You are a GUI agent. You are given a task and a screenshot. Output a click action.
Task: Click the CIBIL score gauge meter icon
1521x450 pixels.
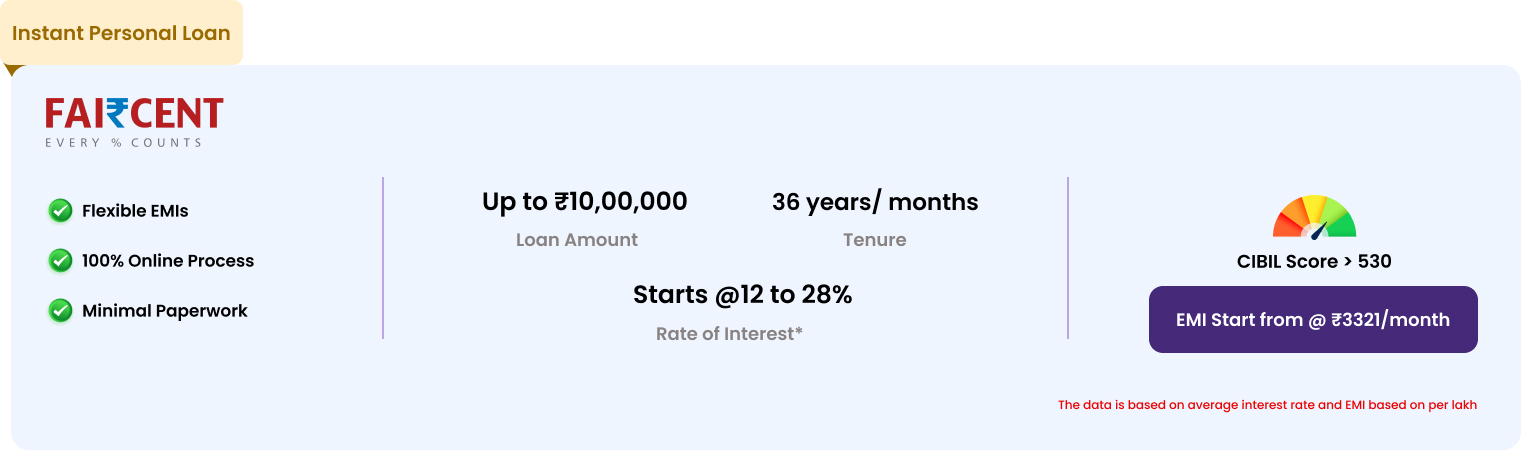point(1313,217)
